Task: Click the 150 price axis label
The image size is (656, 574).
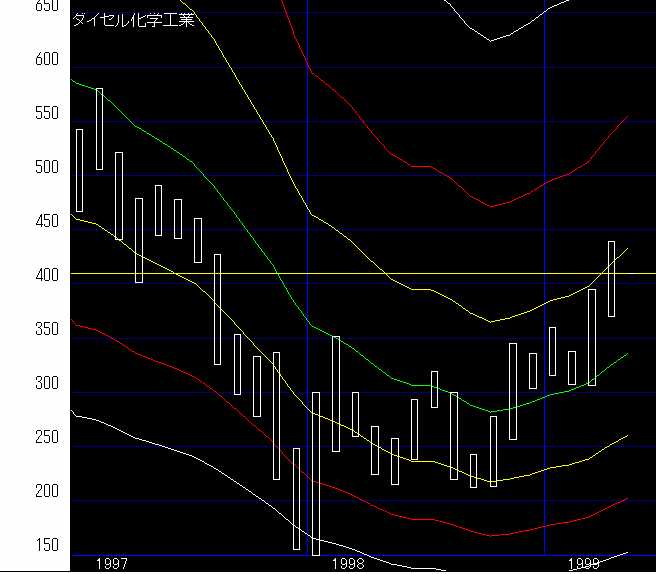Action: pos(19,546)
